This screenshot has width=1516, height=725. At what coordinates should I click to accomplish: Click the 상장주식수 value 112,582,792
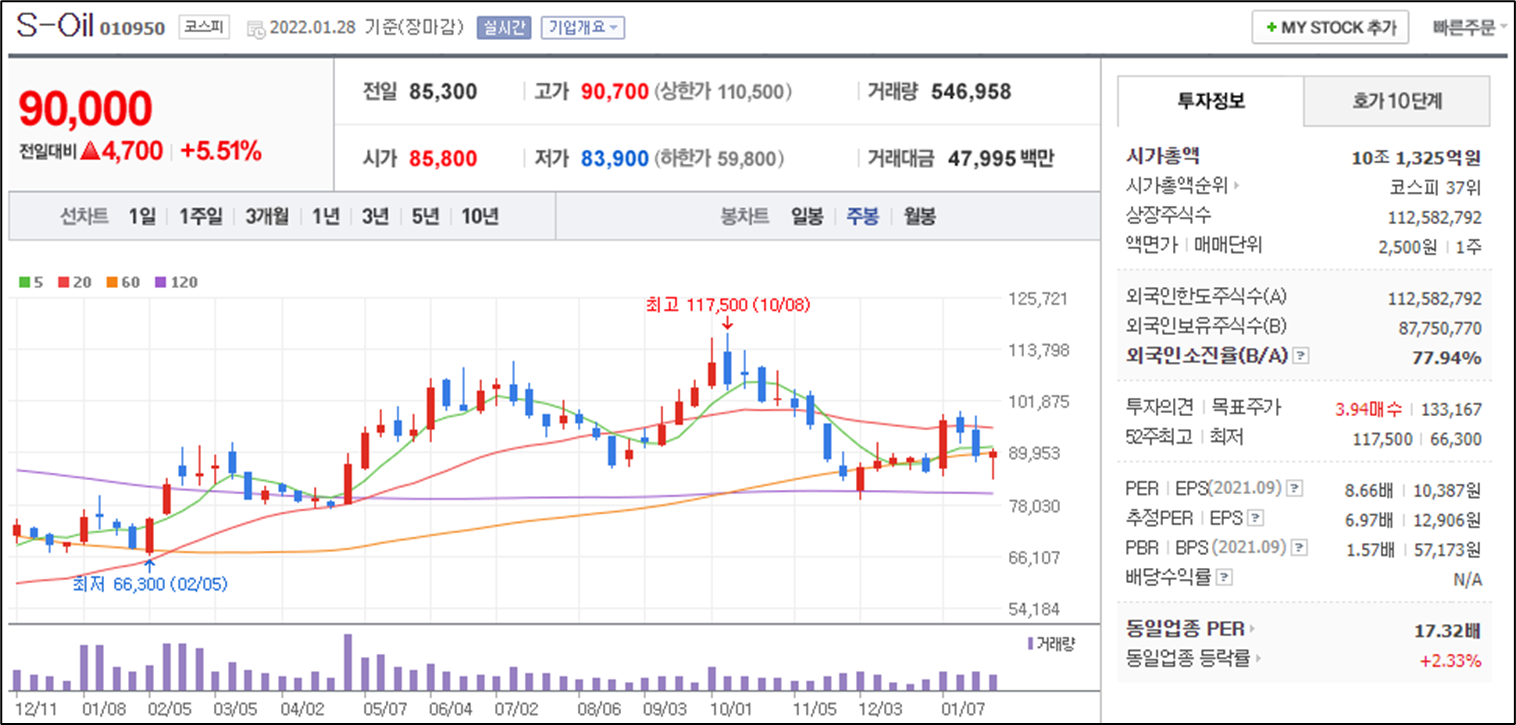coord(1435,217)
